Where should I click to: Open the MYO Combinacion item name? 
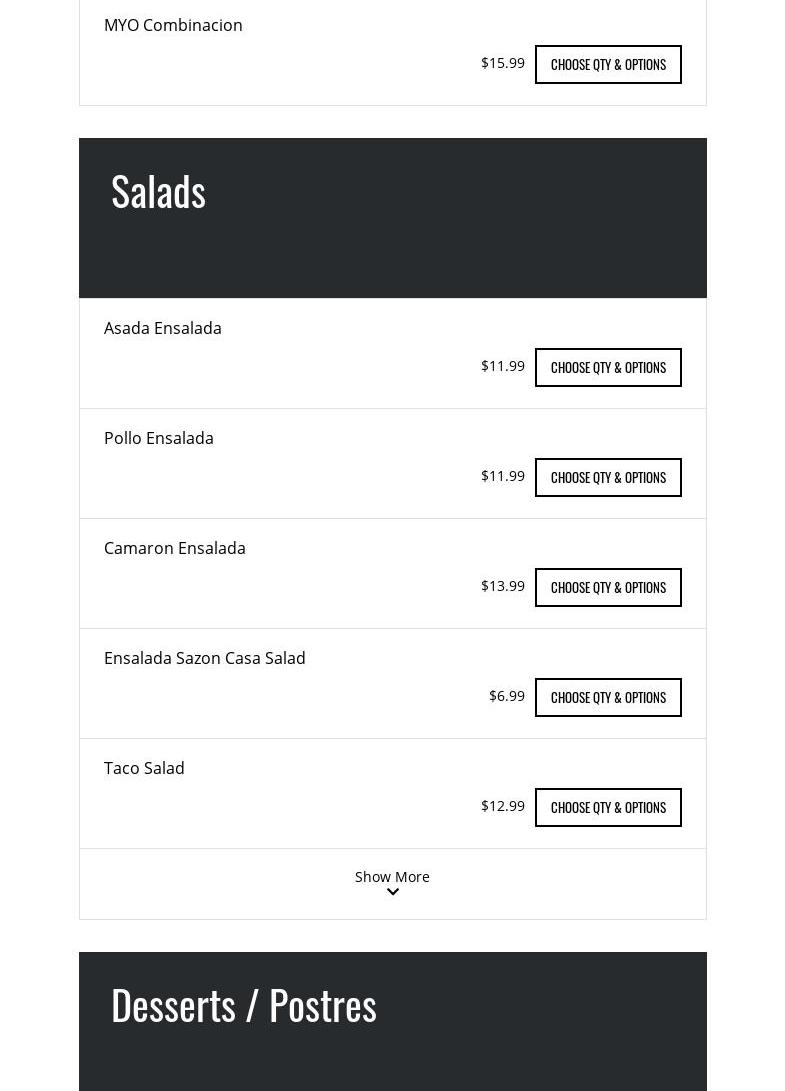[173, 25]
